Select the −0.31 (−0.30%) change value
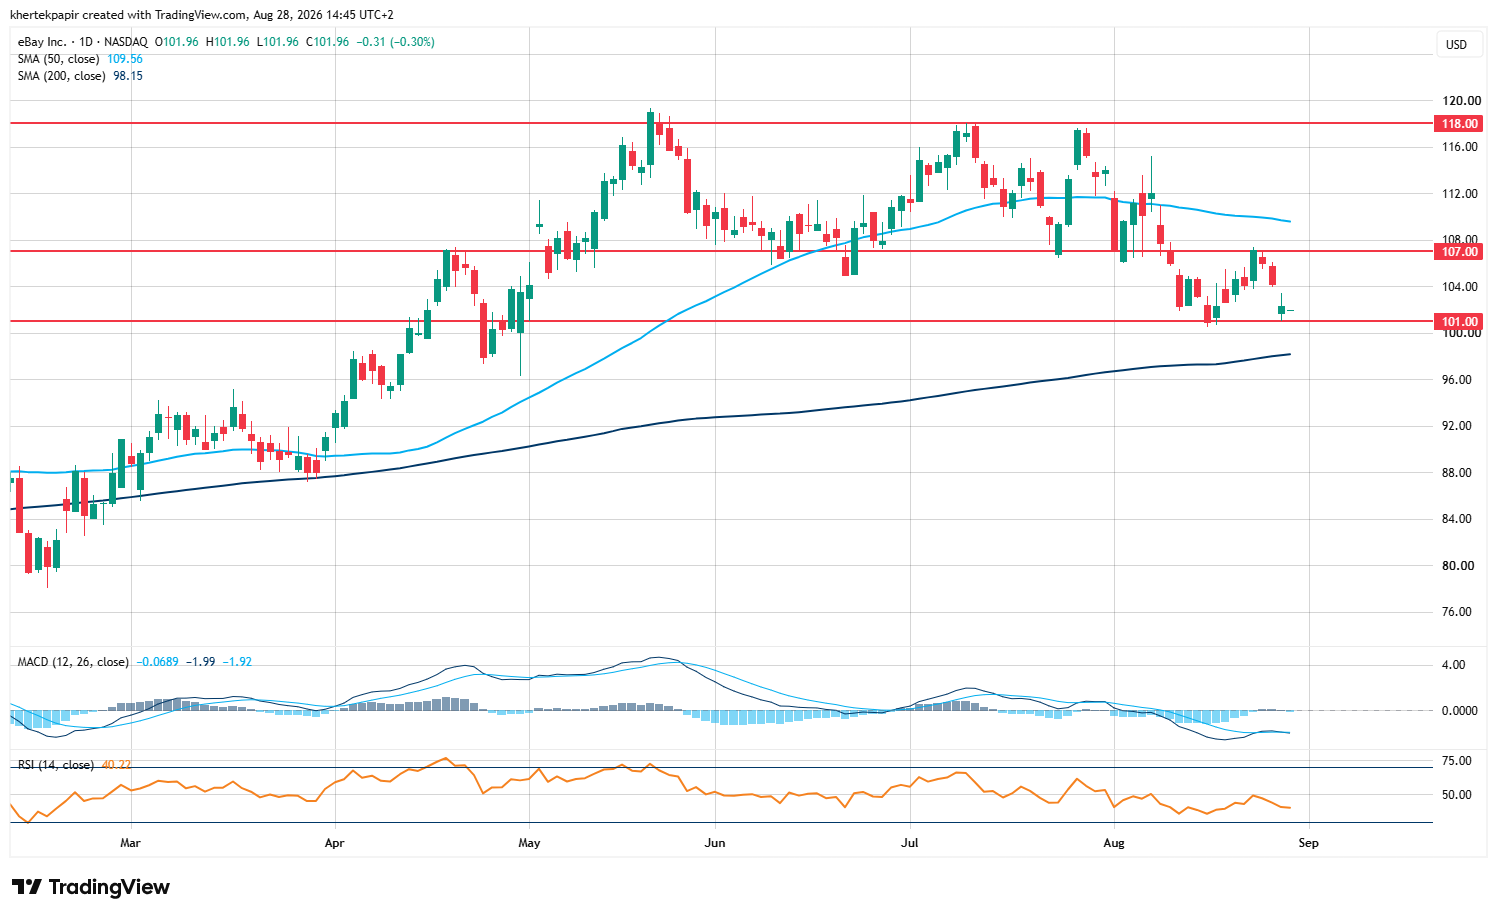Image resolution: width=1497 pixels, height=917 pixels. [x=396, y=42]
